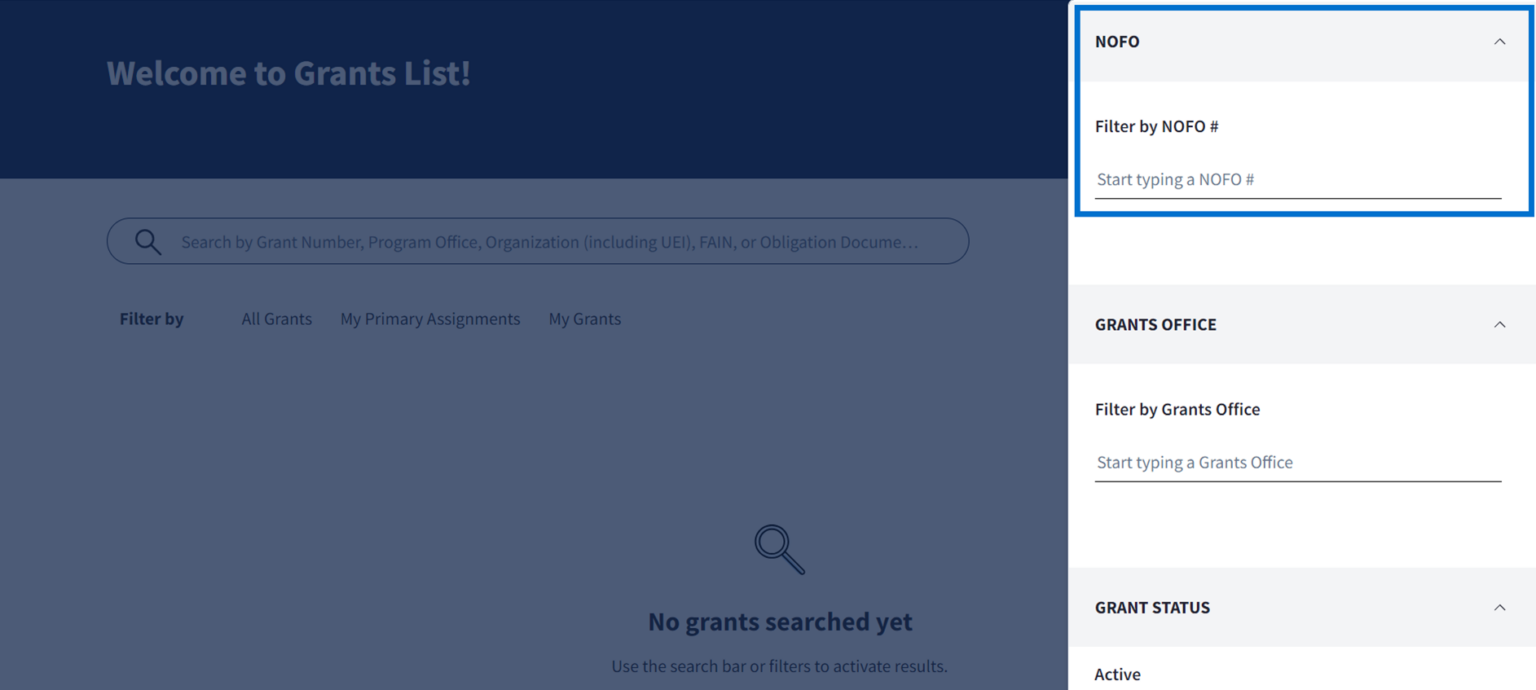Screen dimensions: 1536x690
Task: Click the 'Filter by' label beside All Grants
Action: click(151, 319)
